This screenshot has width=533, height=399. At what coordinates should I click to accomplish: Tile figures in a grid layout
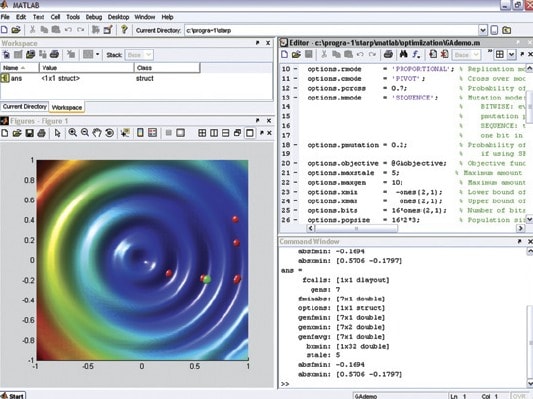point(202,133)
